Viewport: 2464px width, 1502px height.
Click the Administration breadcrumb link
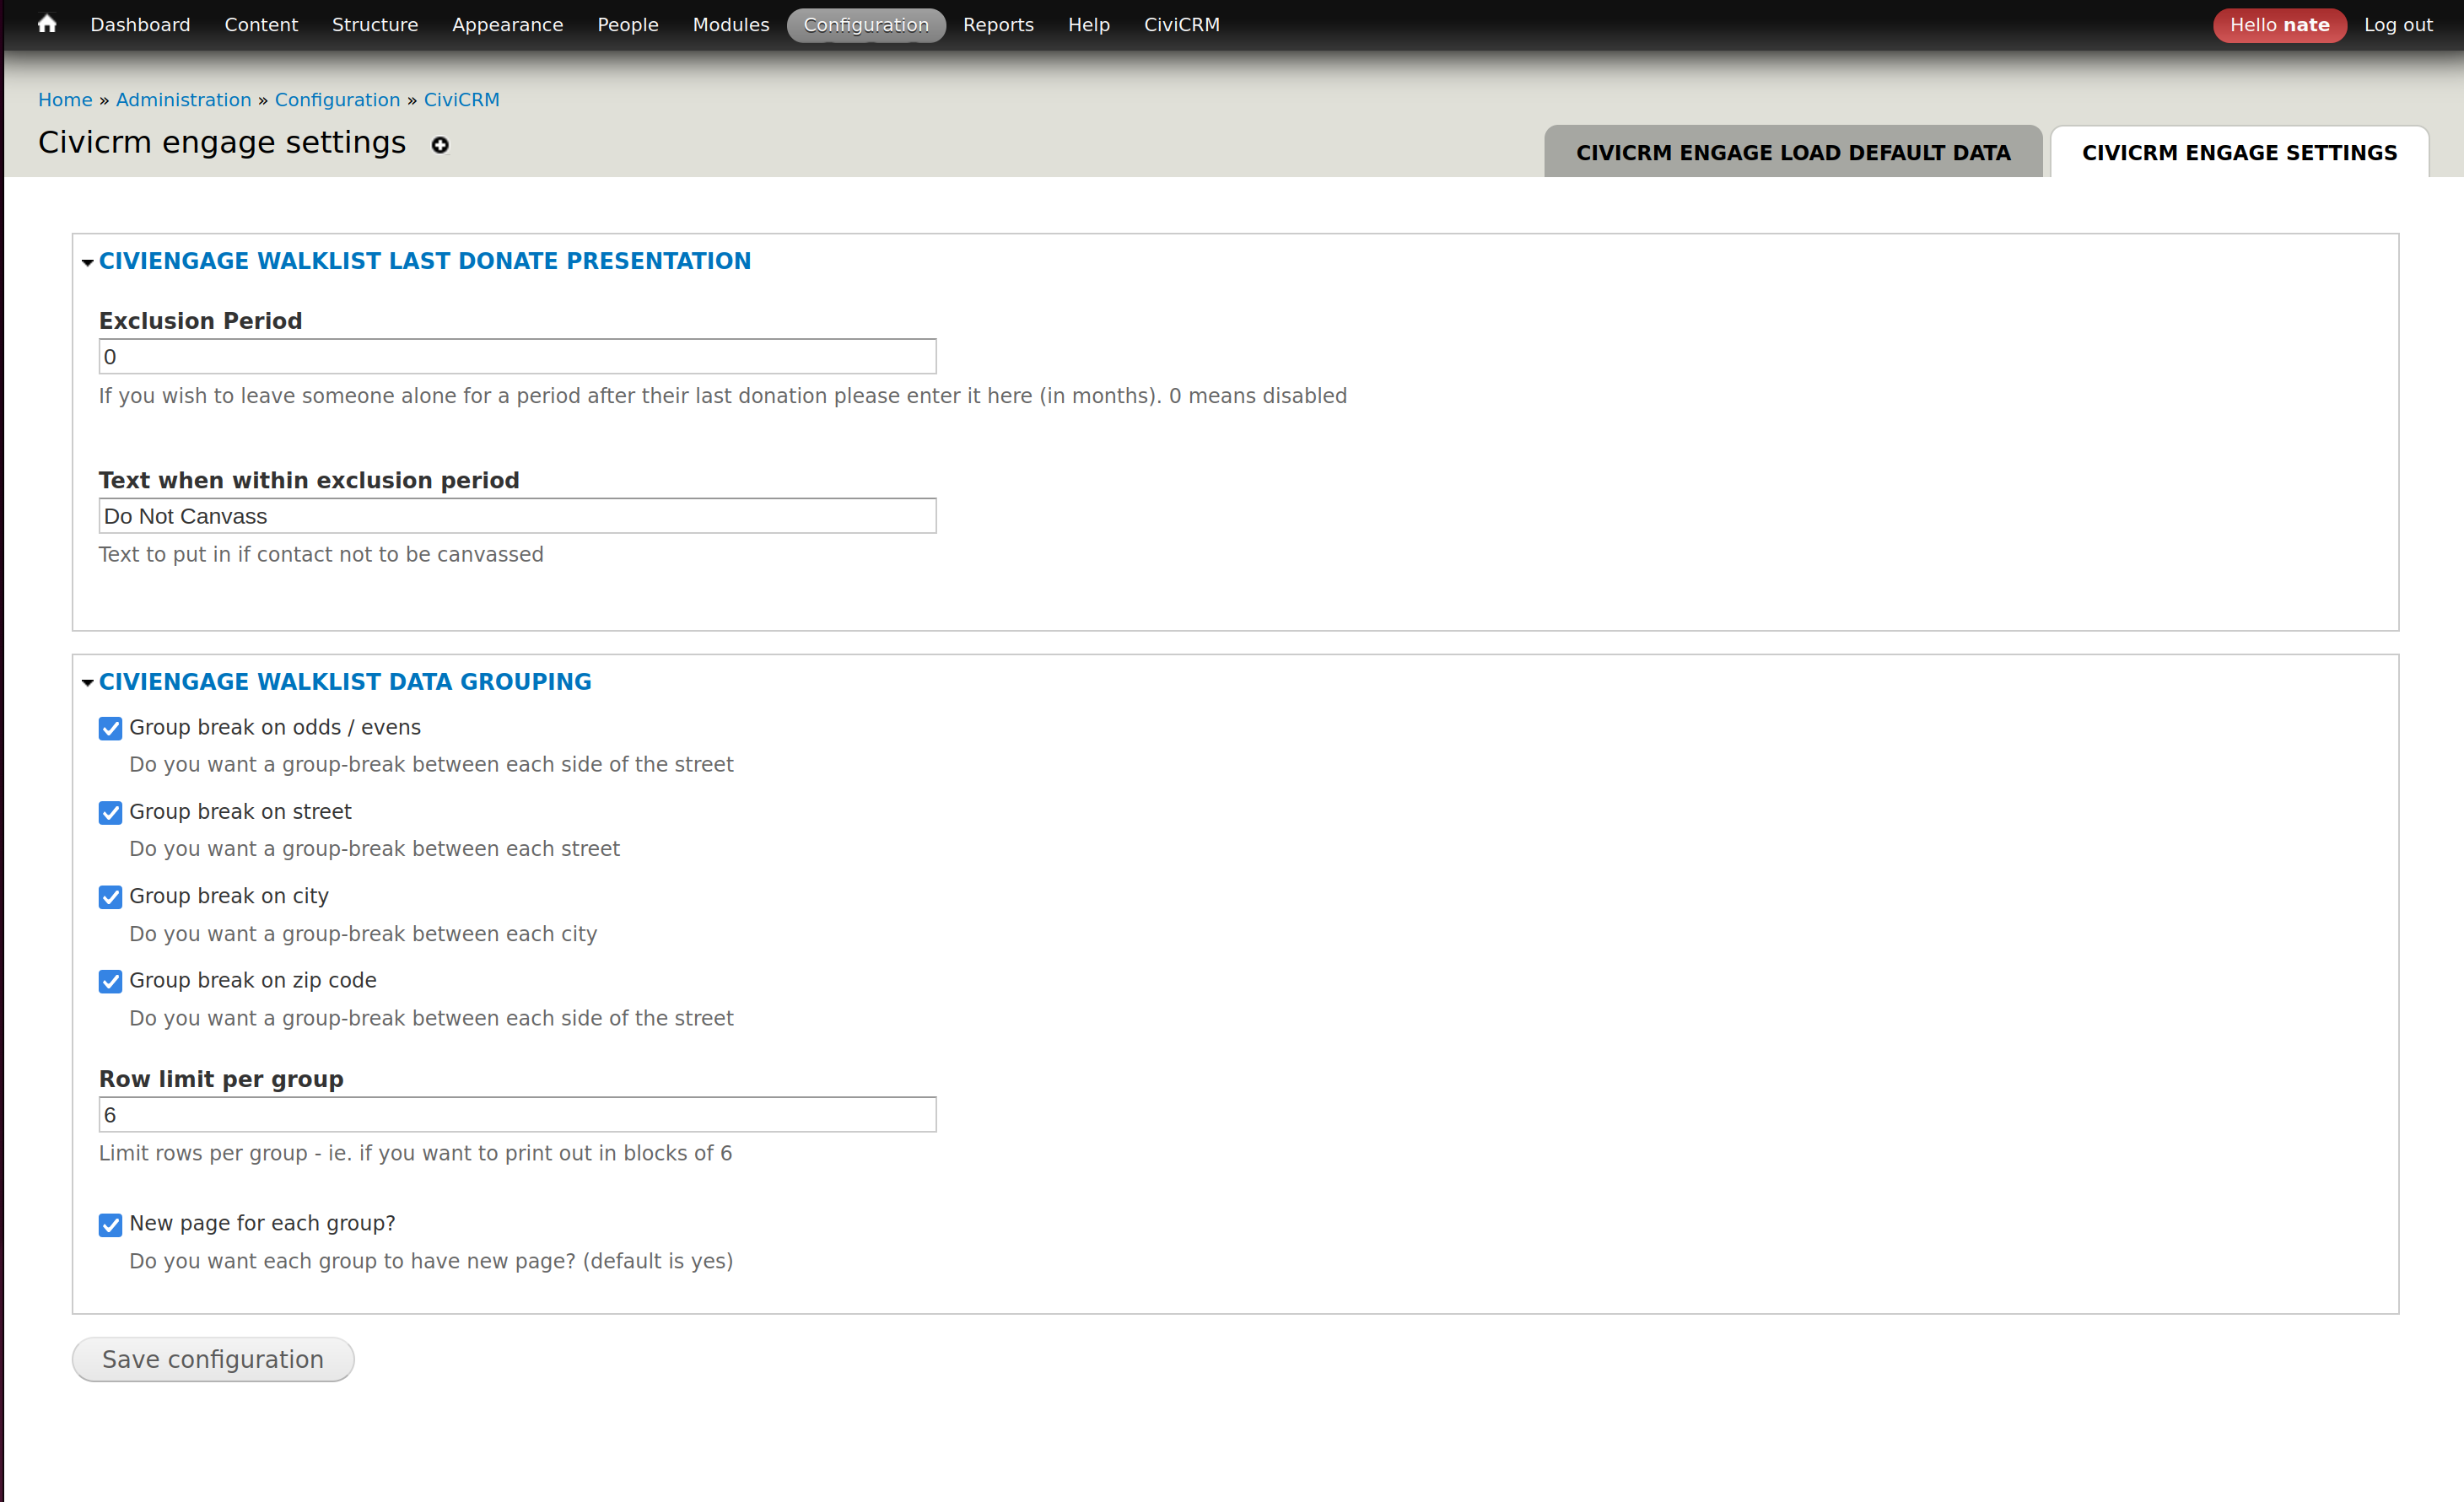tap(184, 100)
